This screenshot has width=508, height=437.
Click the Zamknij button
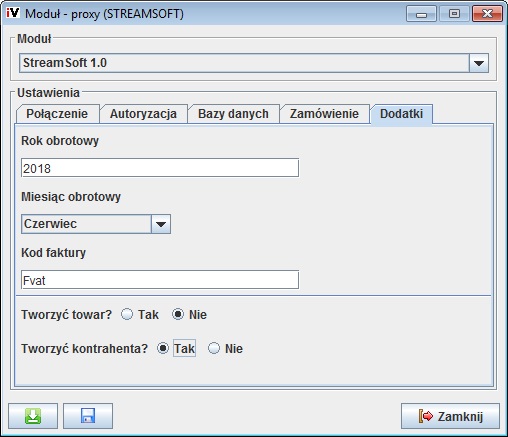[x=450, y=416]
